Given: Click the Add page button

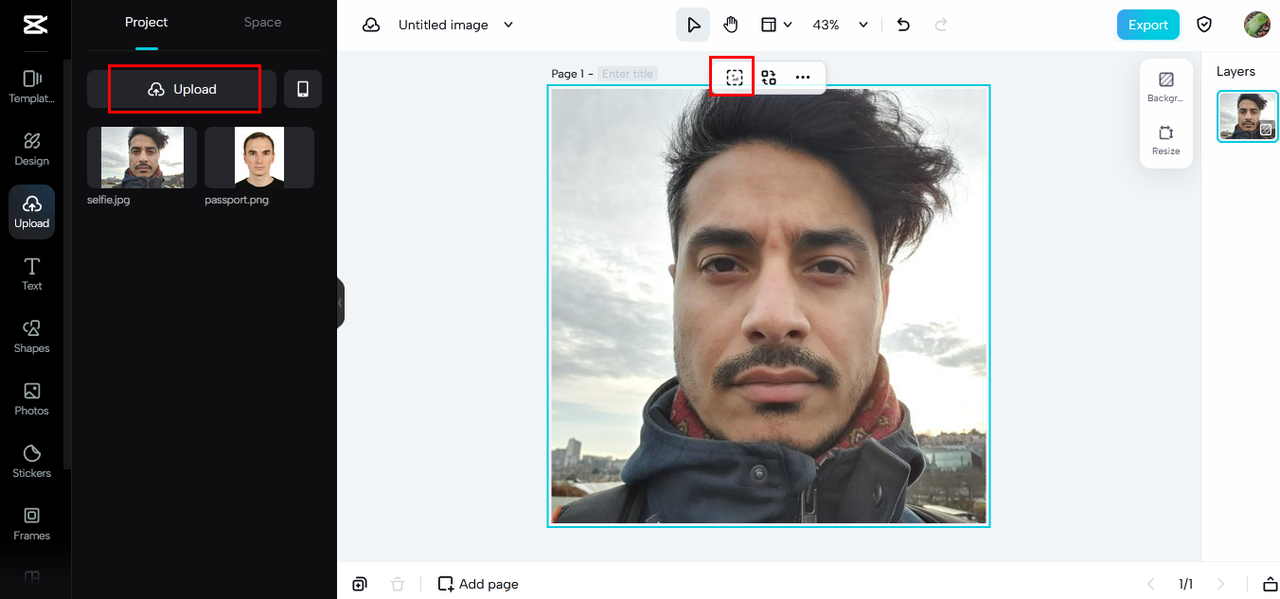Looking at the screenshot, I should pyautogui.click(x=478, y=584).
